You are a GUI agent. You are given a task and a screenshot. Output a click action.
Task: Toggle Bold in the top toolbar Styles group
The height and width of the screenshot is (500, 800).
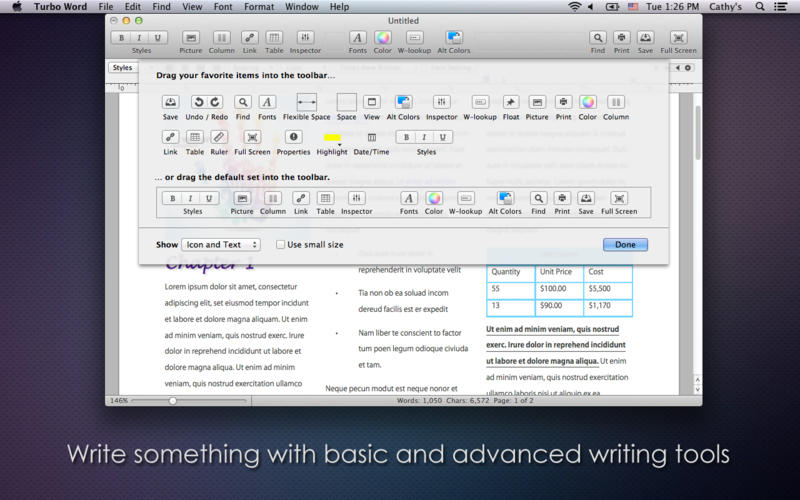(x=122, y=38)
